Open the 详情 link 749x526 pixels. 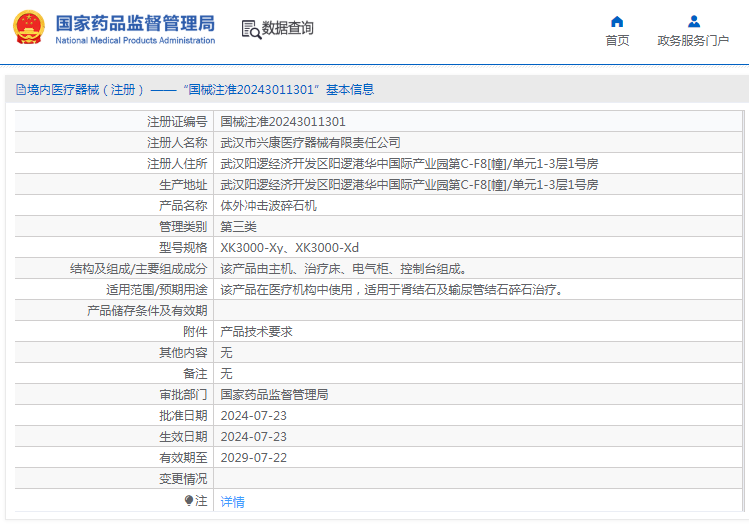(233, 502)
